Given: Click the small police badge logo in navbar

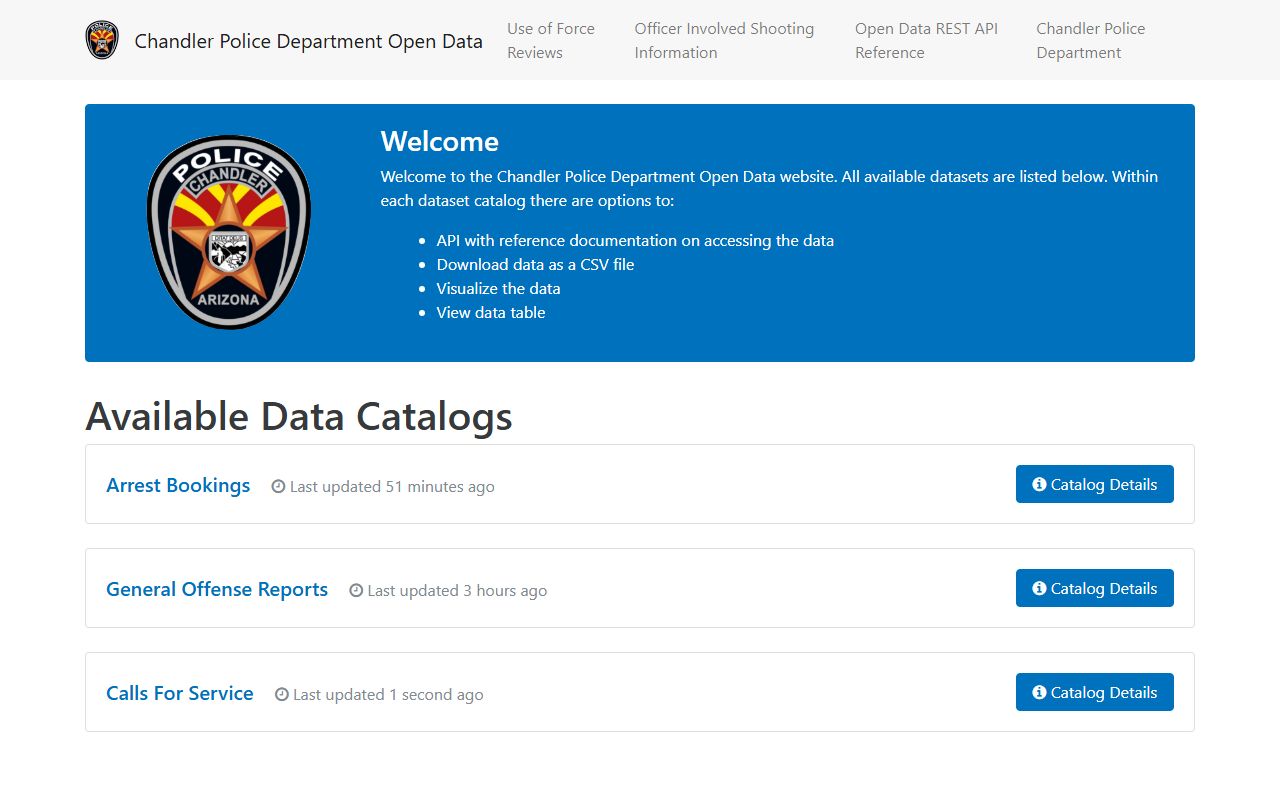Looking at the screenshot, I should 102,40.
